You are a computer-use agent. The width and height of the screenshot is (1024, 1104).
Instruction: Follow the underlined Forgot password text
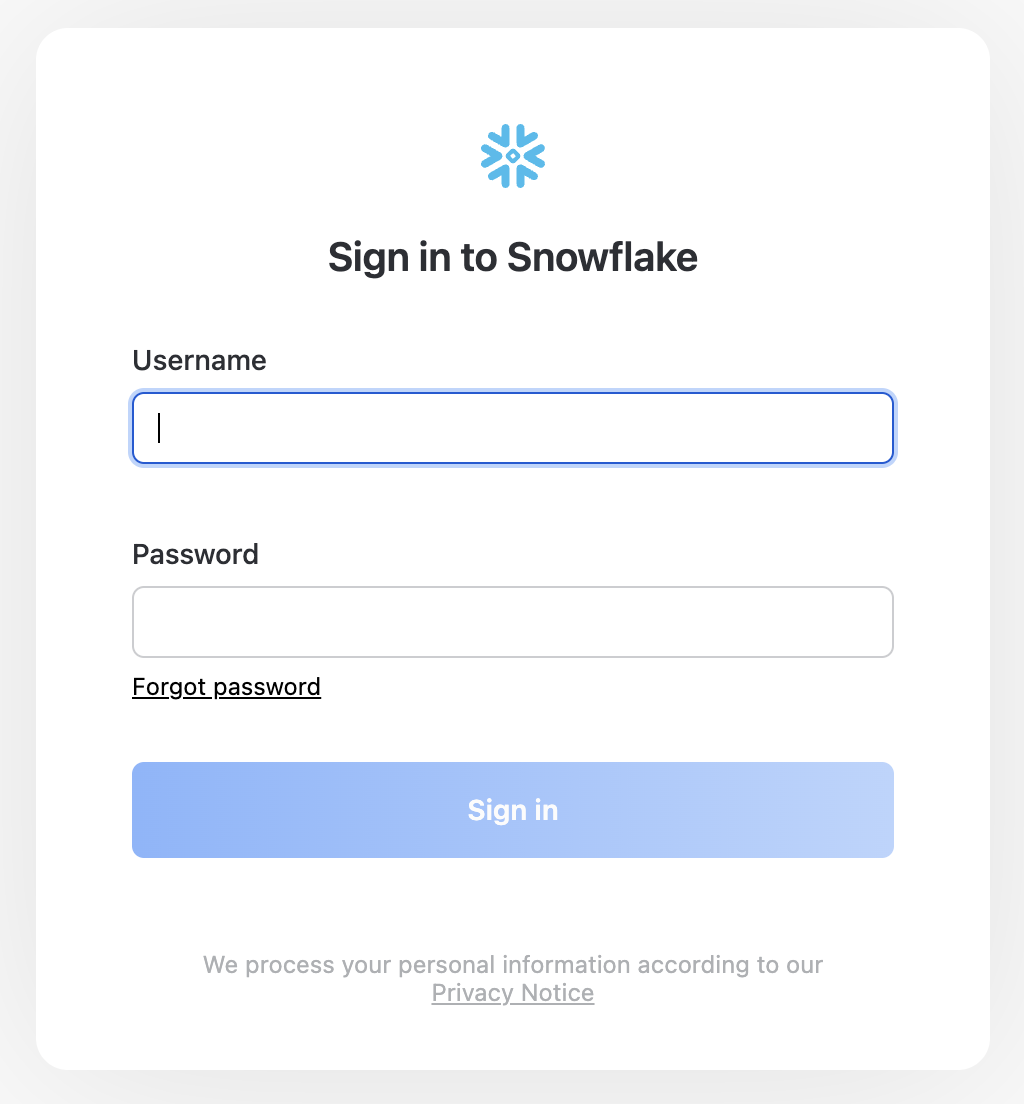tap(226, 687)
